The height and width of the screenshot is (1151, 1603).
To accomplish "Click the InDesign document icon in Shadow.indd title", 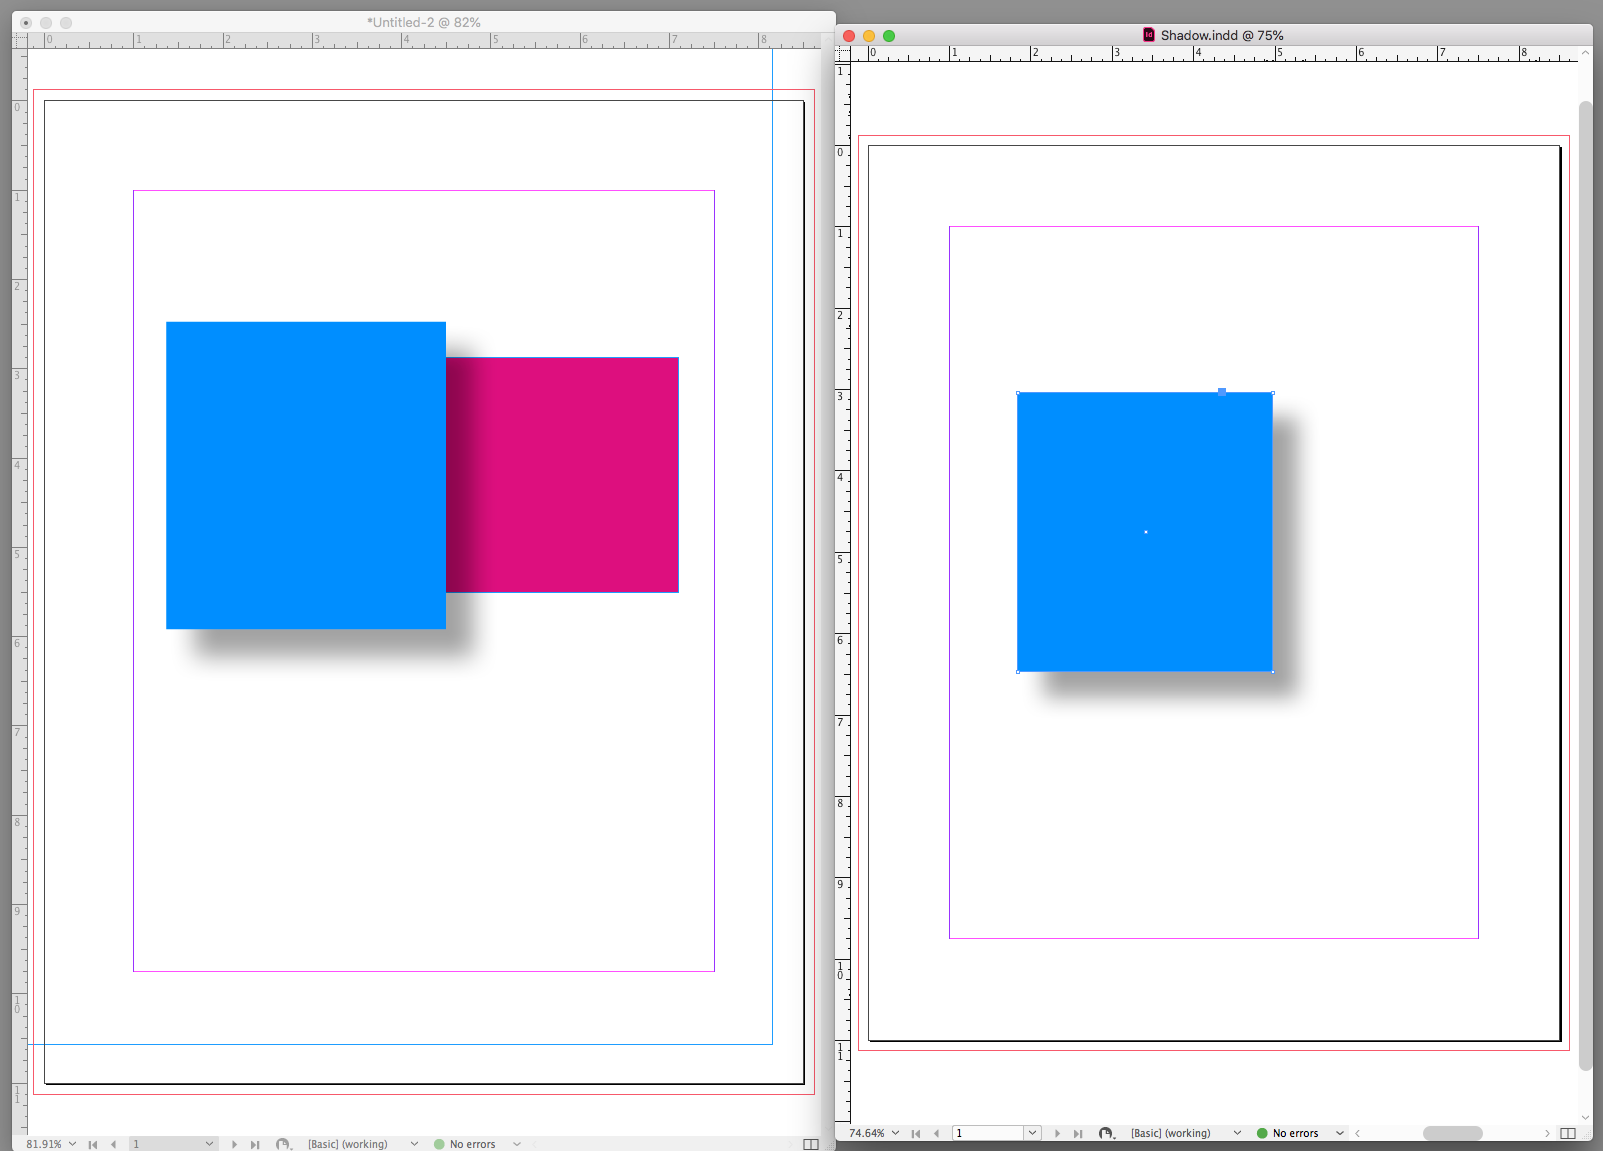I will [x=1149, y=35].
